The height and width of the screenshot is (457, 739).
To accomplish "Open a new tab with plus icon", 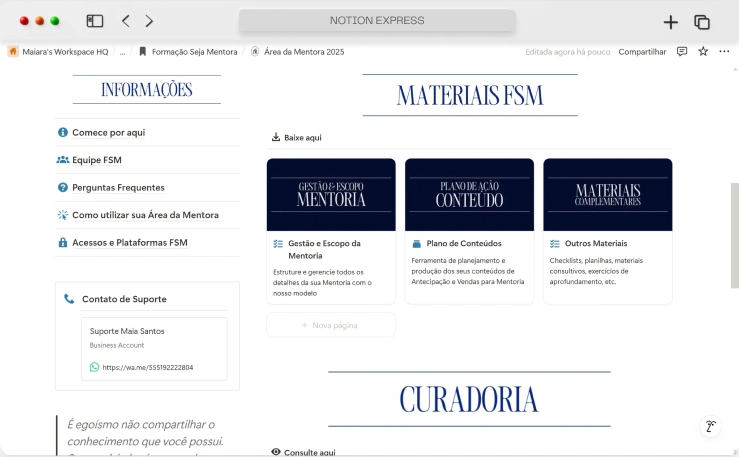I will tap(670, 22).
